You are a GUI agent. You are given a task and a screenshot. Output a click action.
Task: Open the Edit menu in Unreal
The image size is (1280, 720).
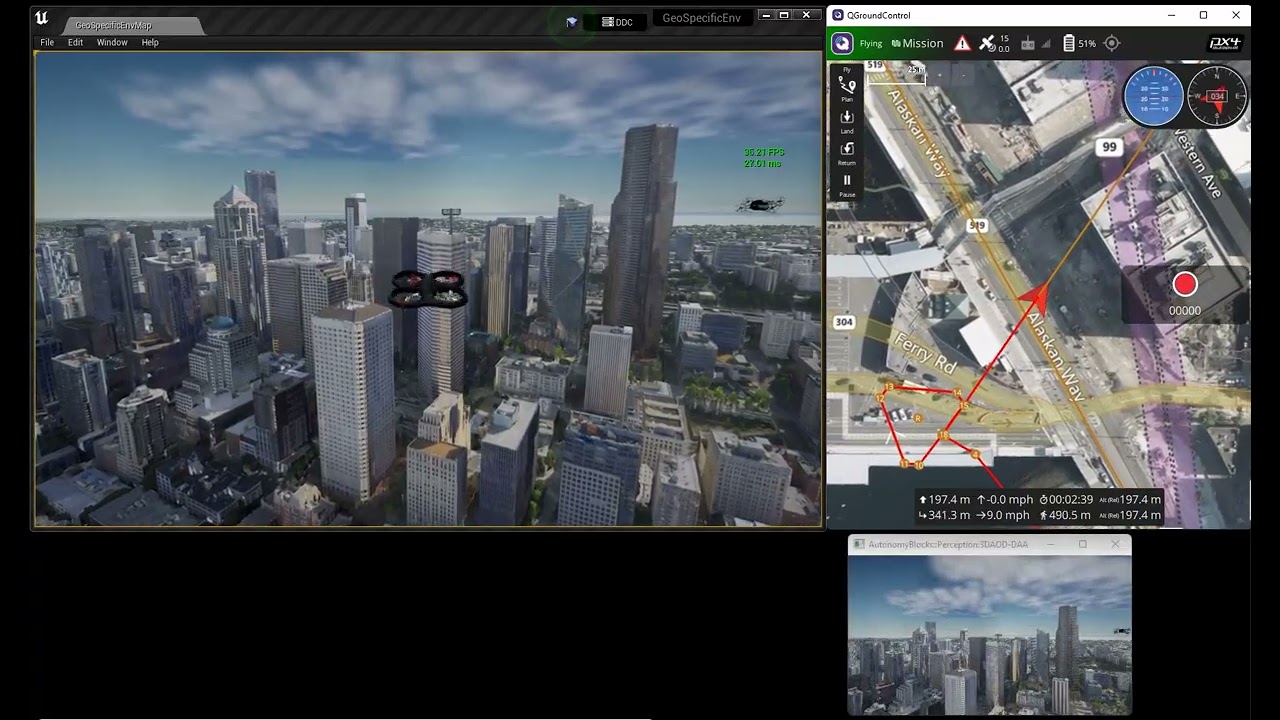[x=75, y=42]
